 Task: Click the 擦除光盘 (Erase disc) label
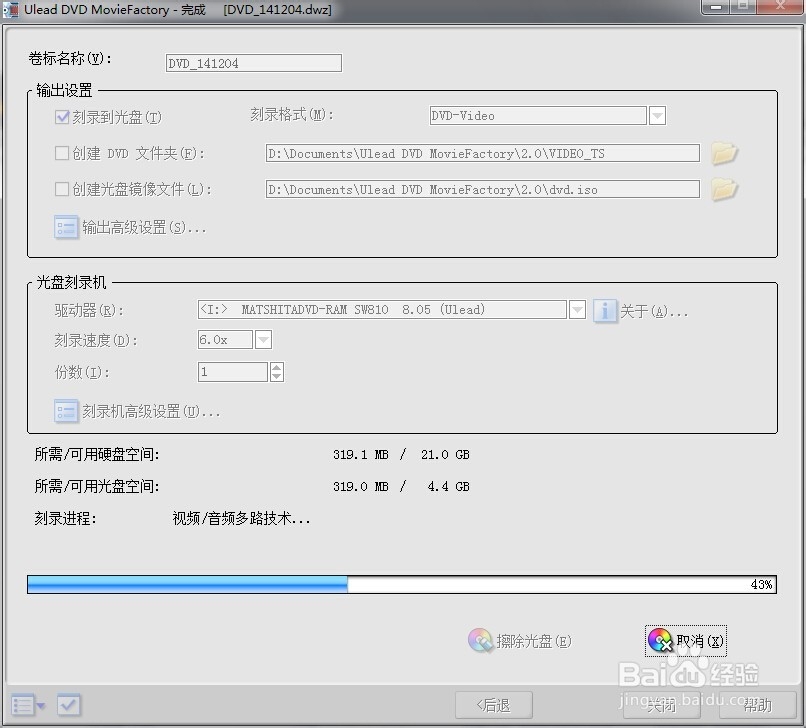(x=534, y=641)
